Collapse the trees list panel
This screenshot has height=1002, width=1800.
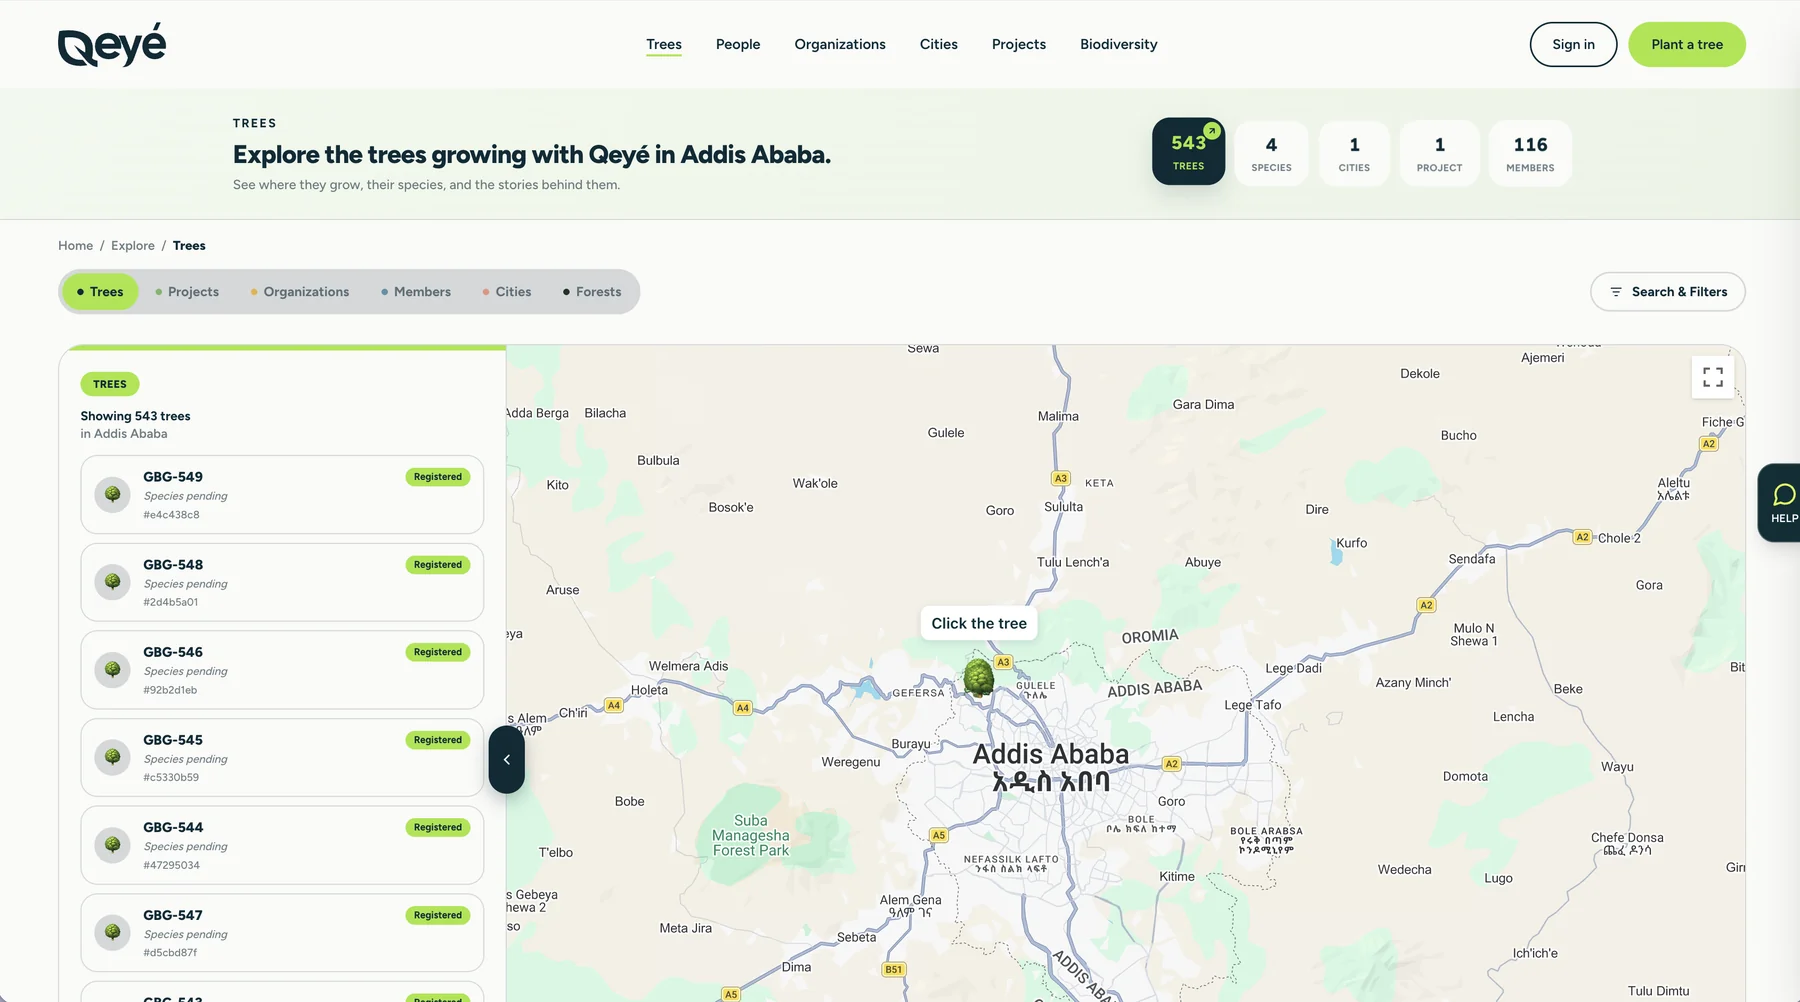click(x=507, y=760)
